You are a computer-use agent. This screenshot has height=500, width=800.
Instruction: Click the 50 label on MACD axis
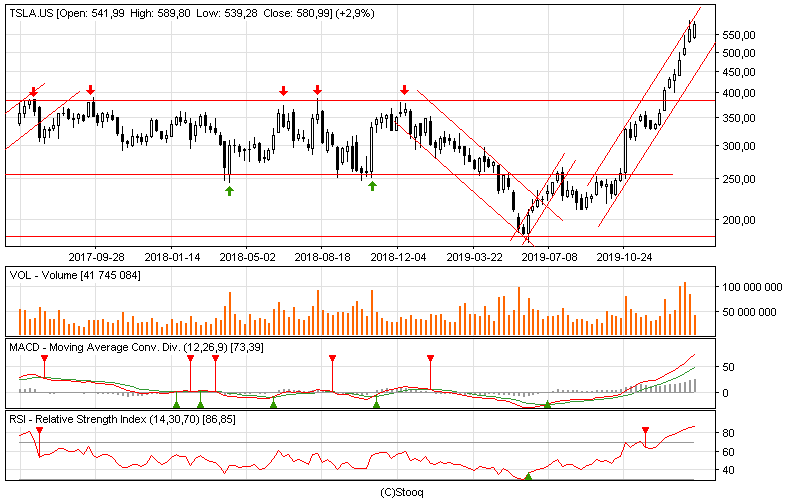click(729, 367)
